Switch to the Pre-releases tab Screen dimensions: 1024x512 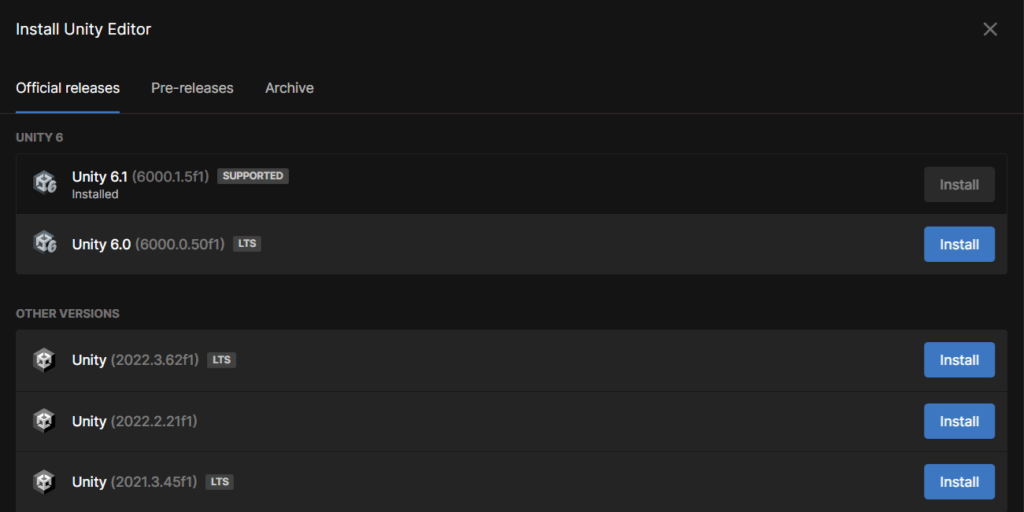click(x=192, y=88)
